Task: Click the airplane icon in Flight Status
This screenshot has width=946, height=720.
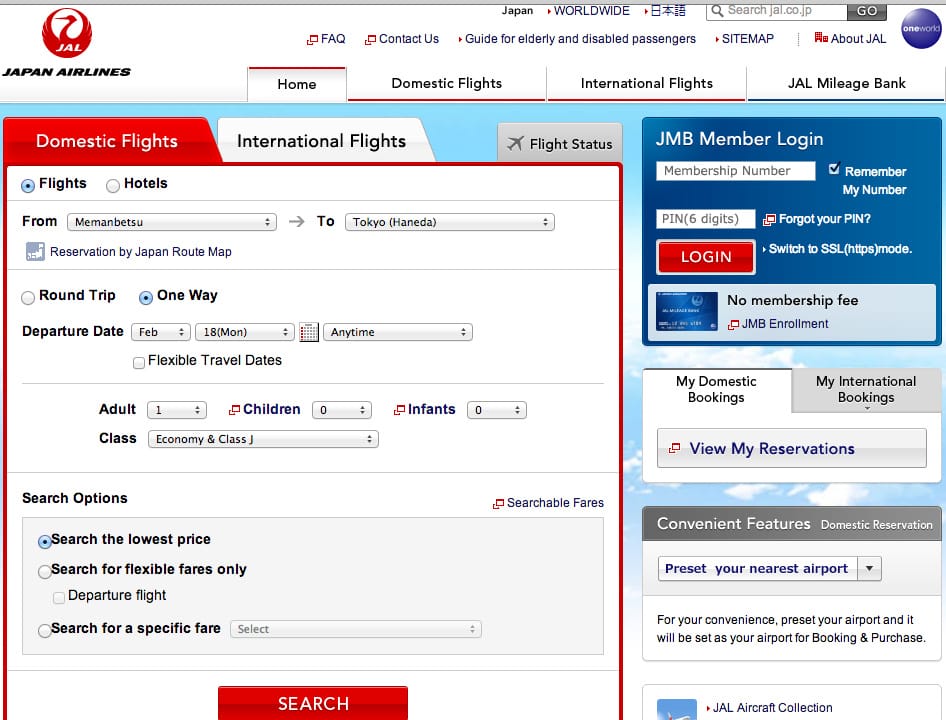Action: [515, 143]
